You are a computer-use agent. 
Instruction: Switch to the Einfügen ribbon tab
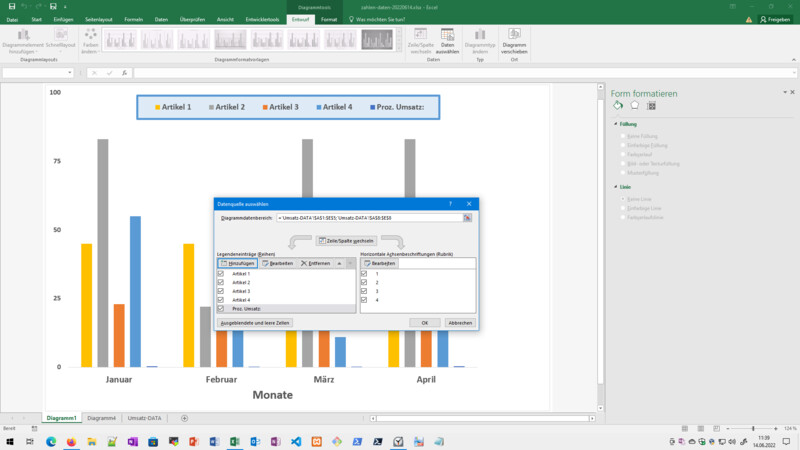click(63, 19)
